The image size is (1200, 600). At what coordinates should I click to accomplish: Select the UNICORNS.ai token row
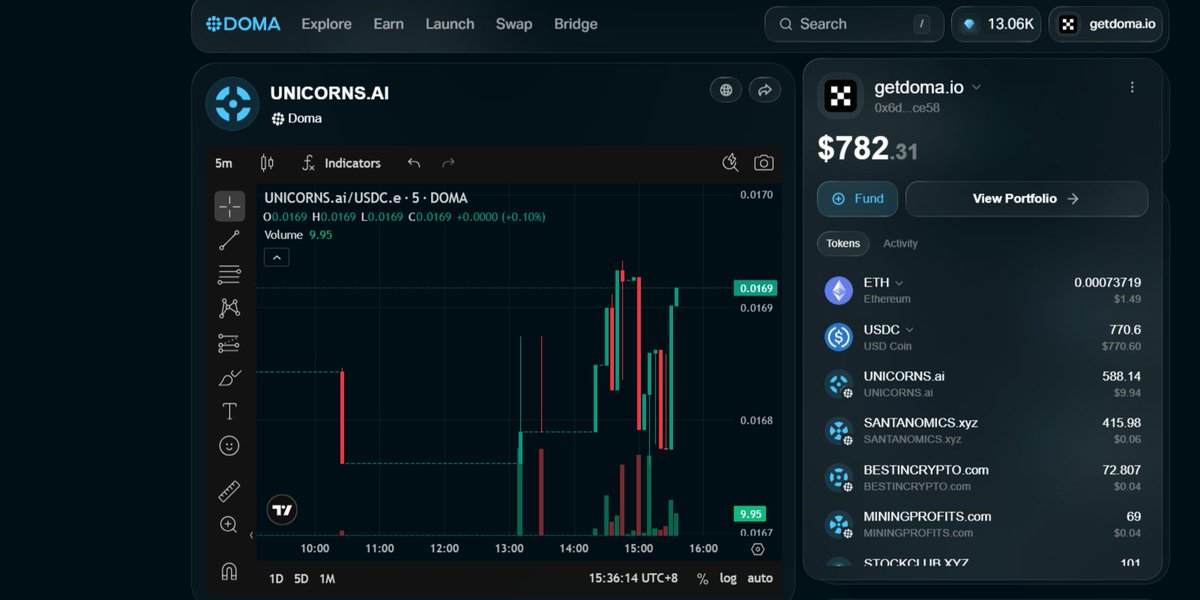983,384
